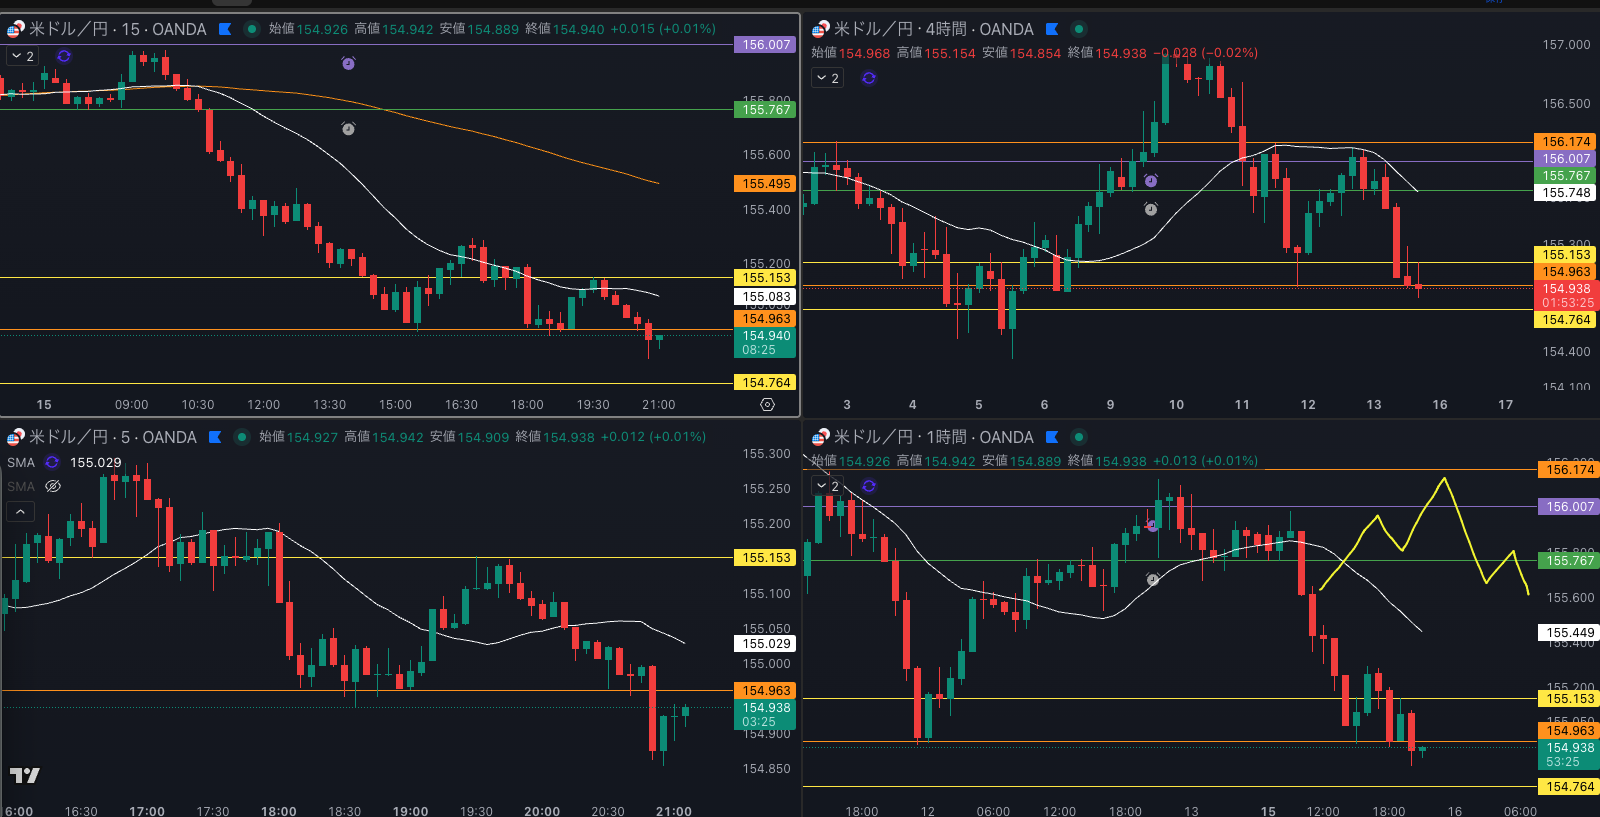Click the purple alert clock on the 4-hour chart

tap(1151, 181)
